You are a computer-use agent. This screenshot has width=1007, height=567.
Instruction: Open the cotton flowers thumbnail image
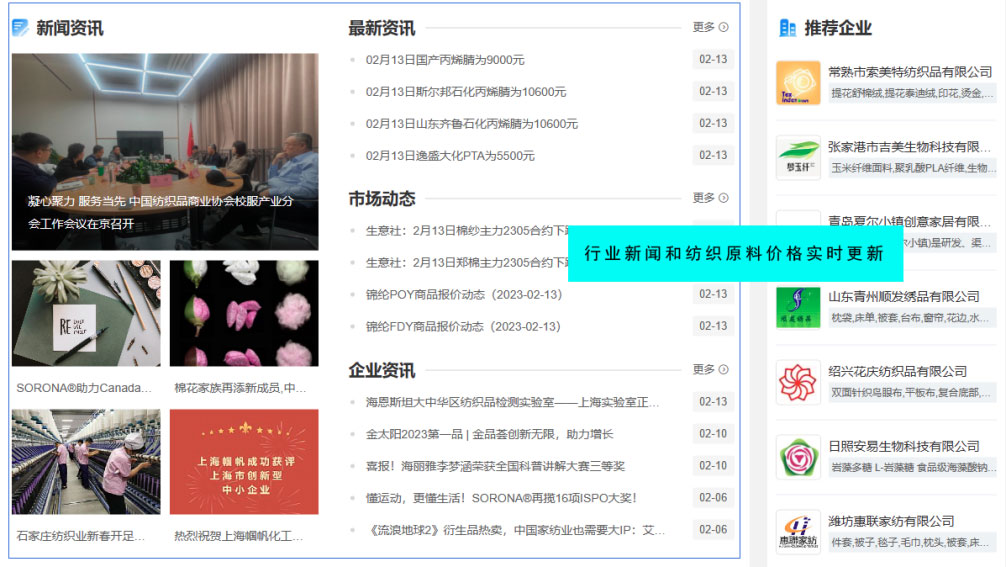coord(244,313)
